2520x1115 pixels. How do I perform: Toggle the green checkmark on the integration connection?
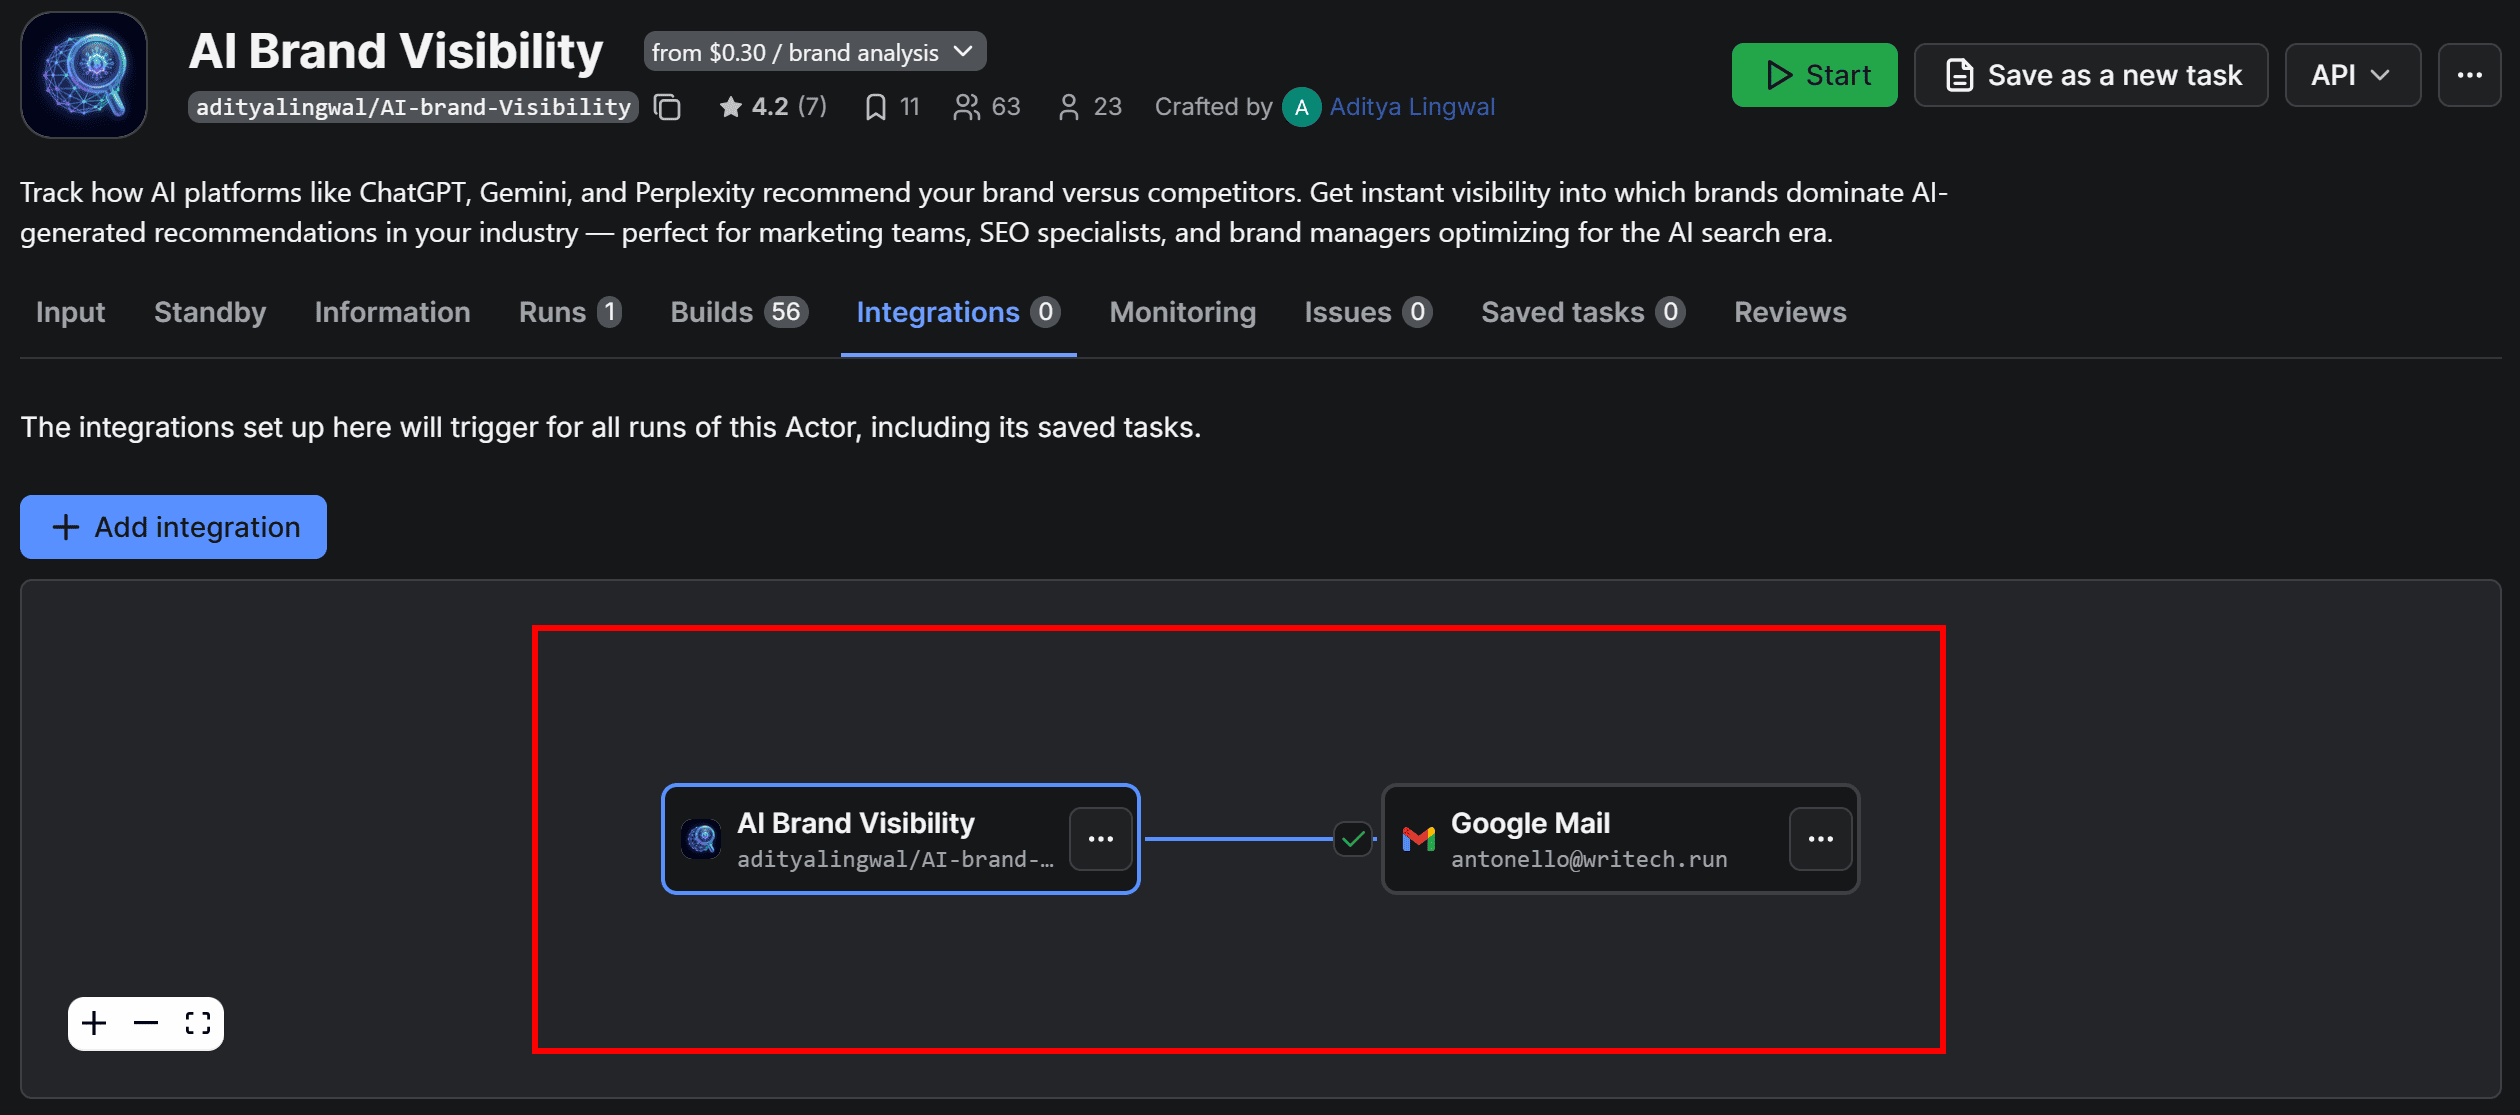point(1352,839)
